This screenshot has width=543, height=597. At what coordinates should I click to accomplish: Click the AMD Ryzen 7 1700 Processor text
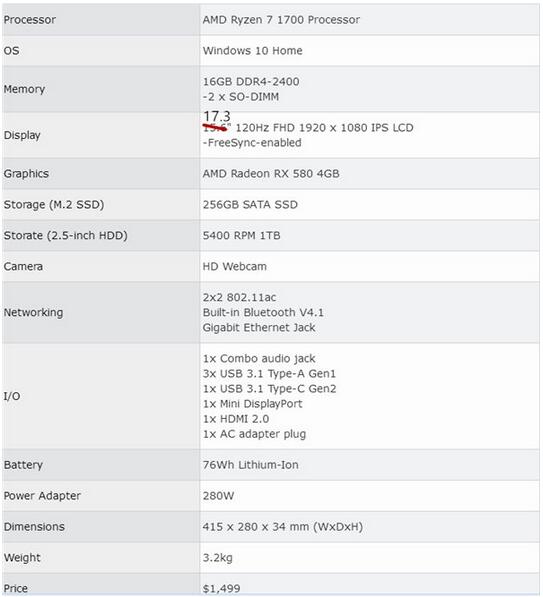281,20
